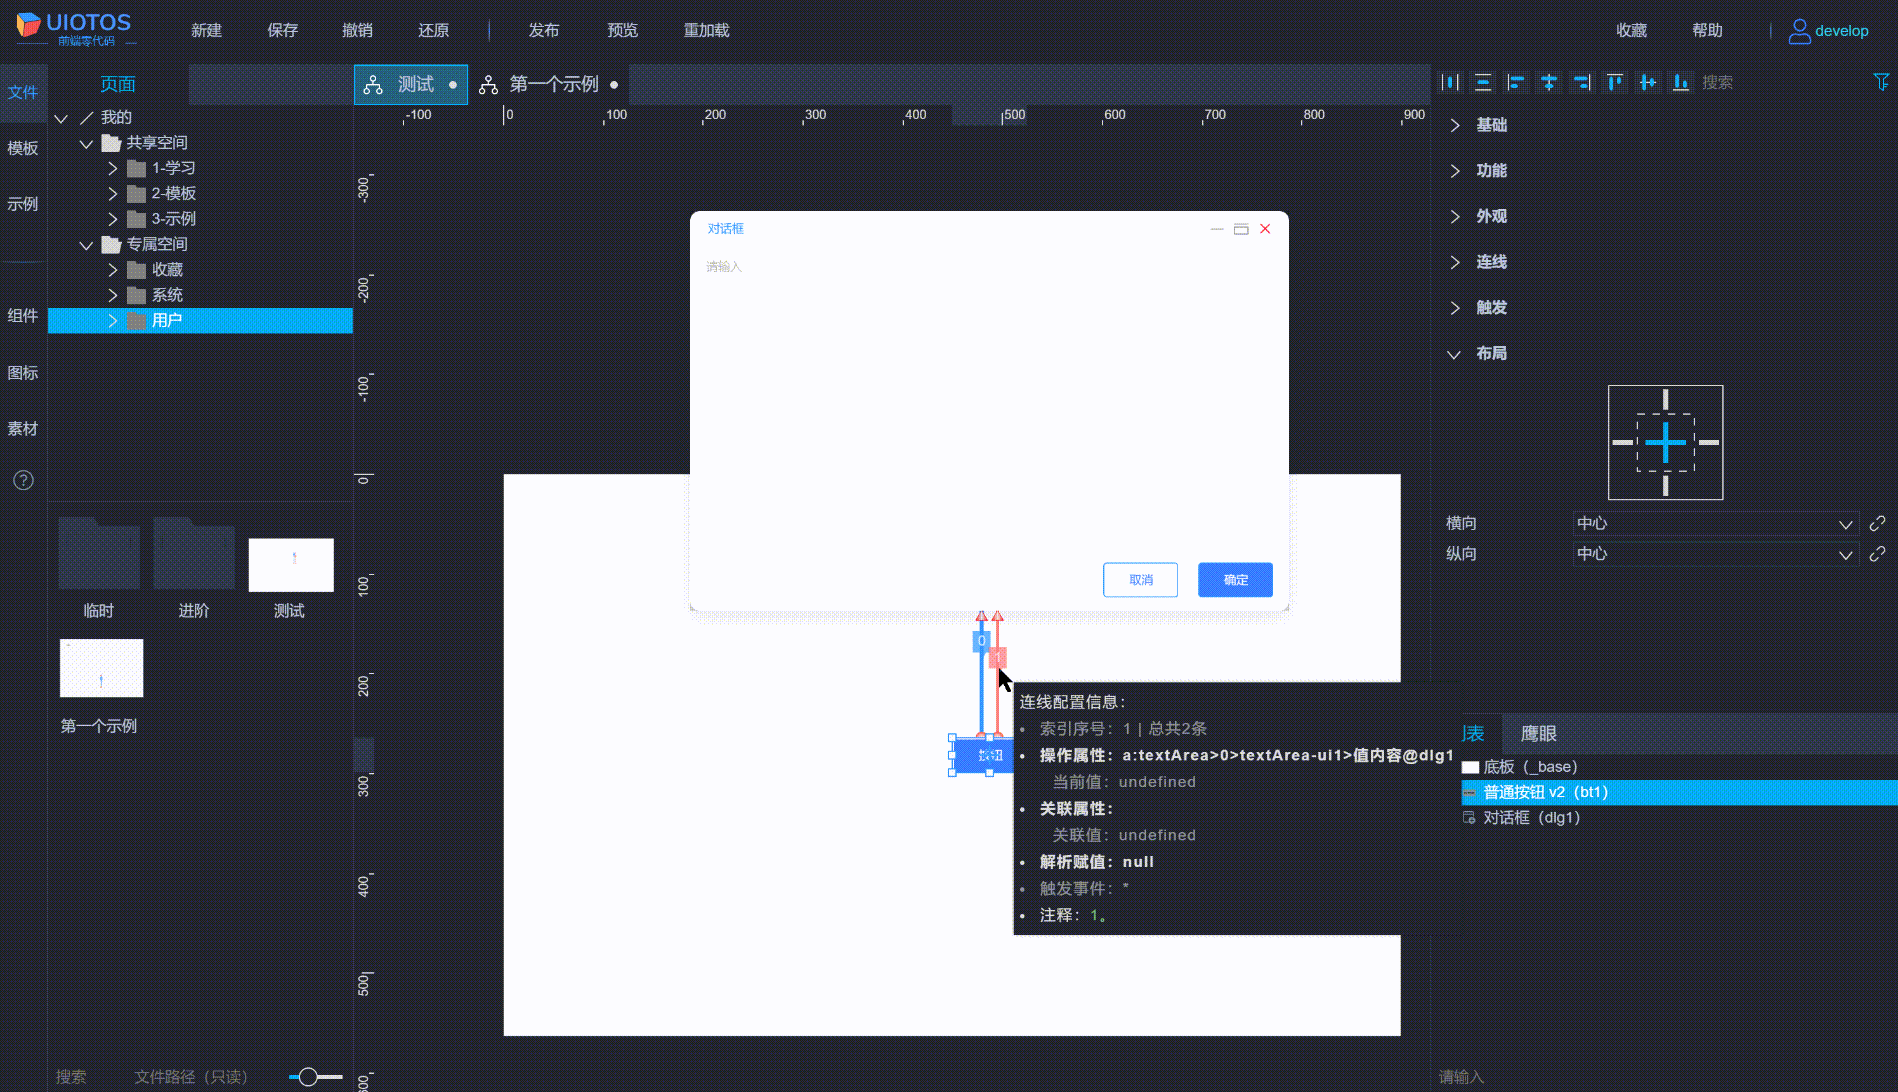Toggle the checkbox beside 底板 (_base)
The height and width of the screenshot is (1092, 1898).
tap(1470, 766)
